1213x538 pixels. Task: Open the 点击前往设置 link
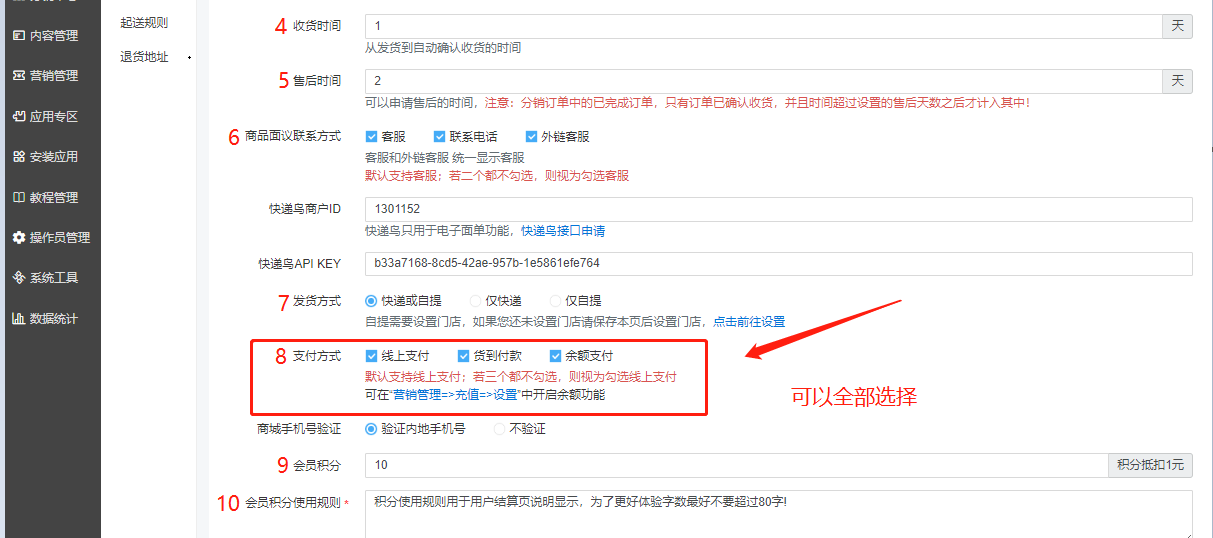pos(749,322)
